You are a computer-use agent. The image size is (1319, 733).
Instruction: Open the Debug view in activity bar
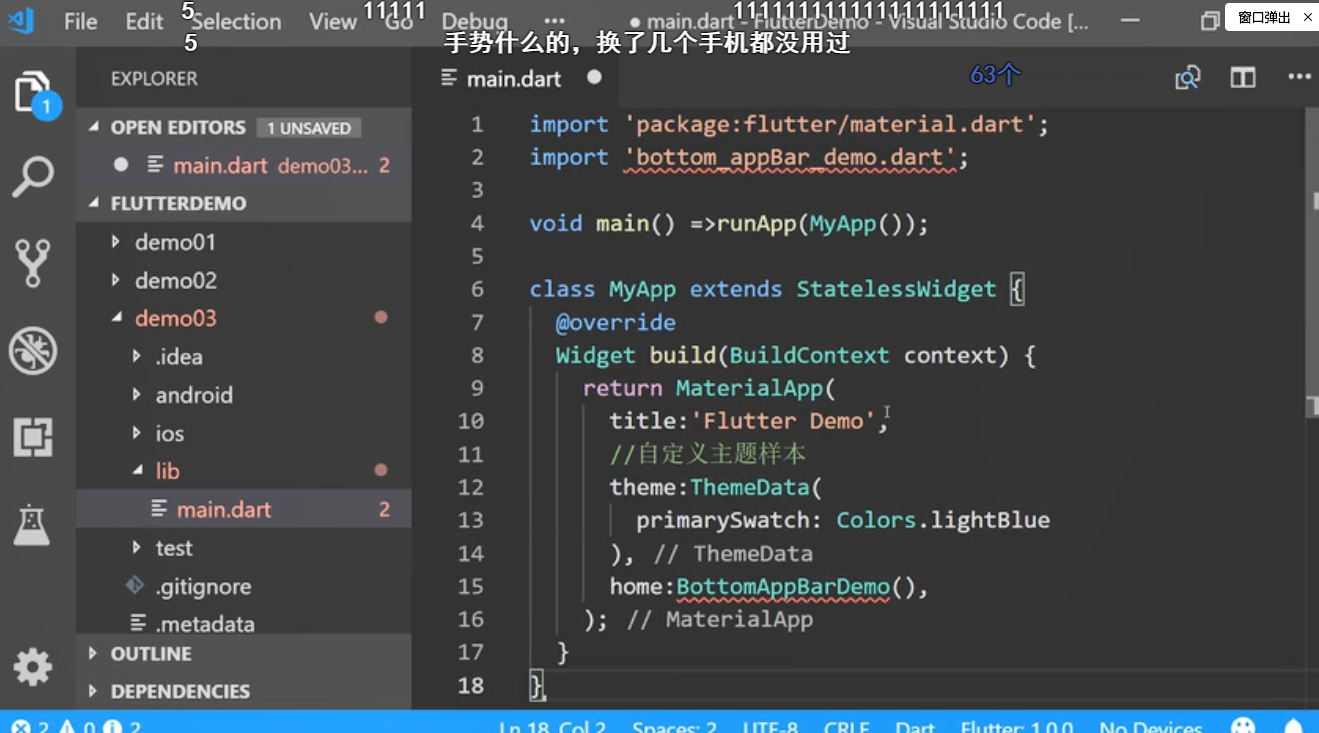coord(33,351)
